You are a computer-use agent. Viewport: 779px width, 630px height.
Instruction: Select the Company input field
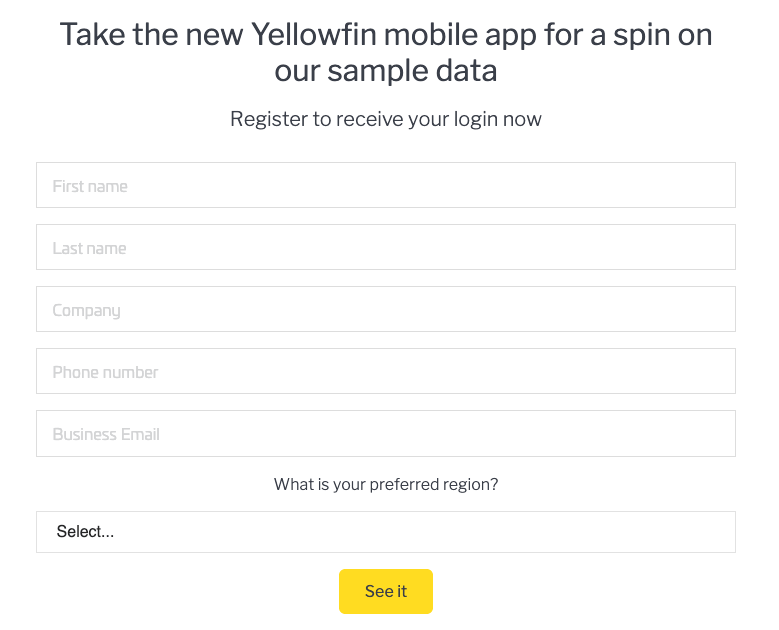coord(385,310)
